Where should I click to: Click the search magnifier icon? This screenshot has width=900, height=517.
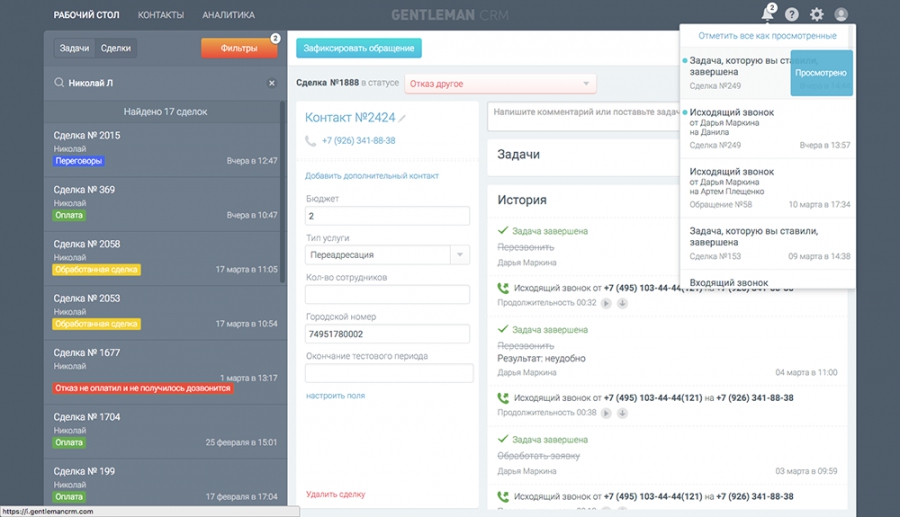(59, 83)
